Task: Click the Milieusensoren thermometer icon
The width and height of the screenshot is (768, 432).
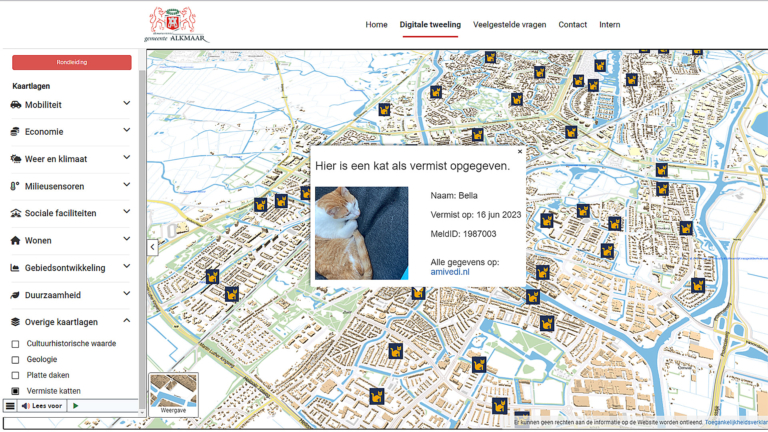Action: [16, 186]
